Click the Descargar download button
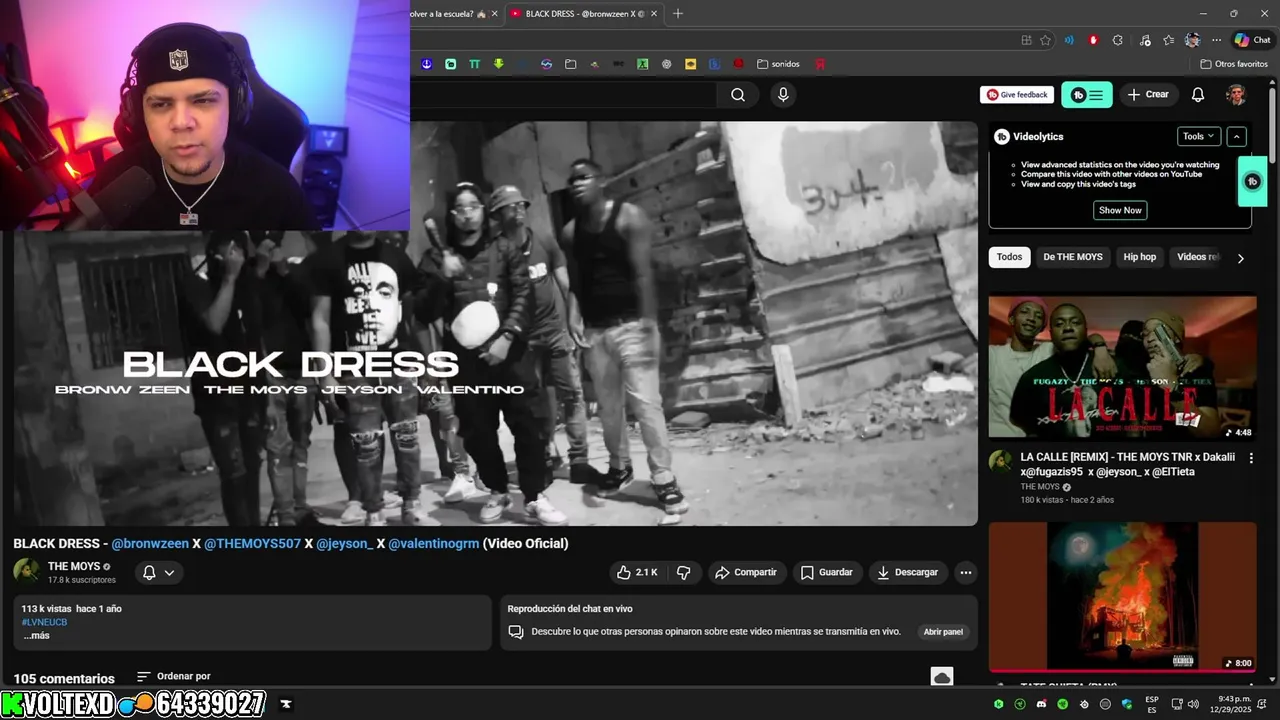 point(907,572)
